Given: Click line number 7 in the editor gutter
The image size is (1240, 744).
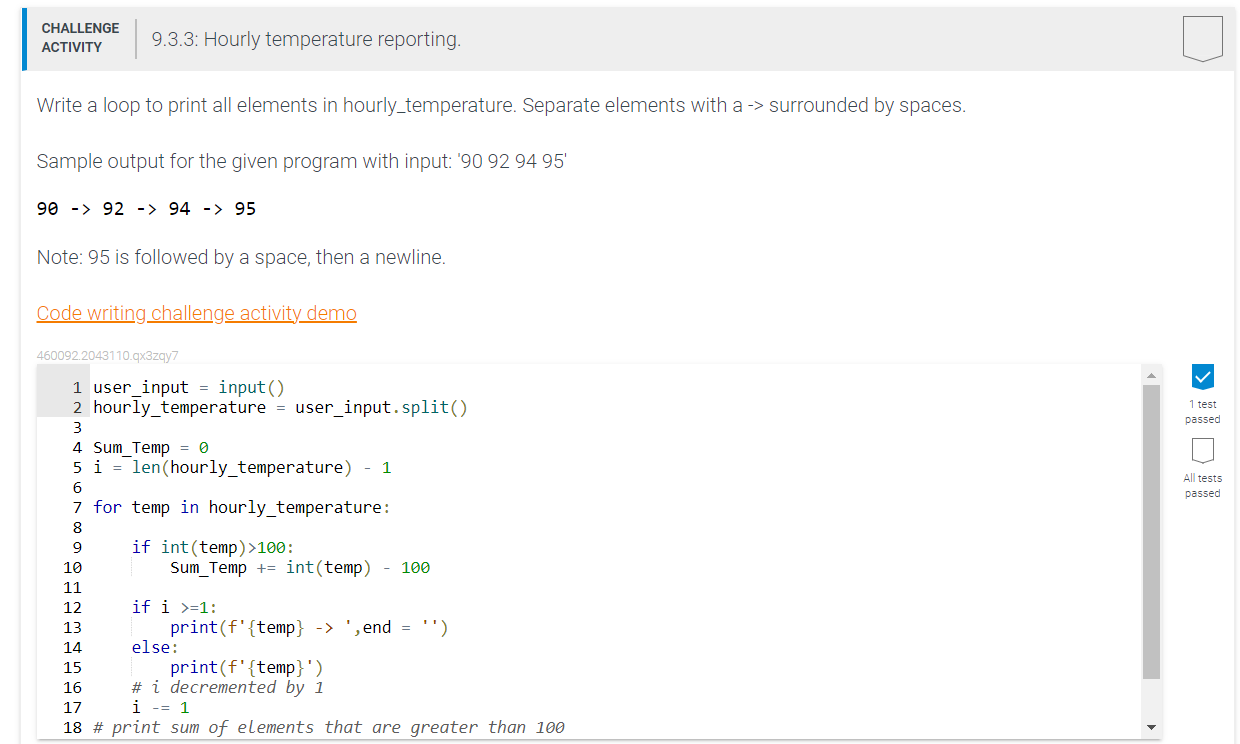Looking at the screenshot, I should pos(76,507).
